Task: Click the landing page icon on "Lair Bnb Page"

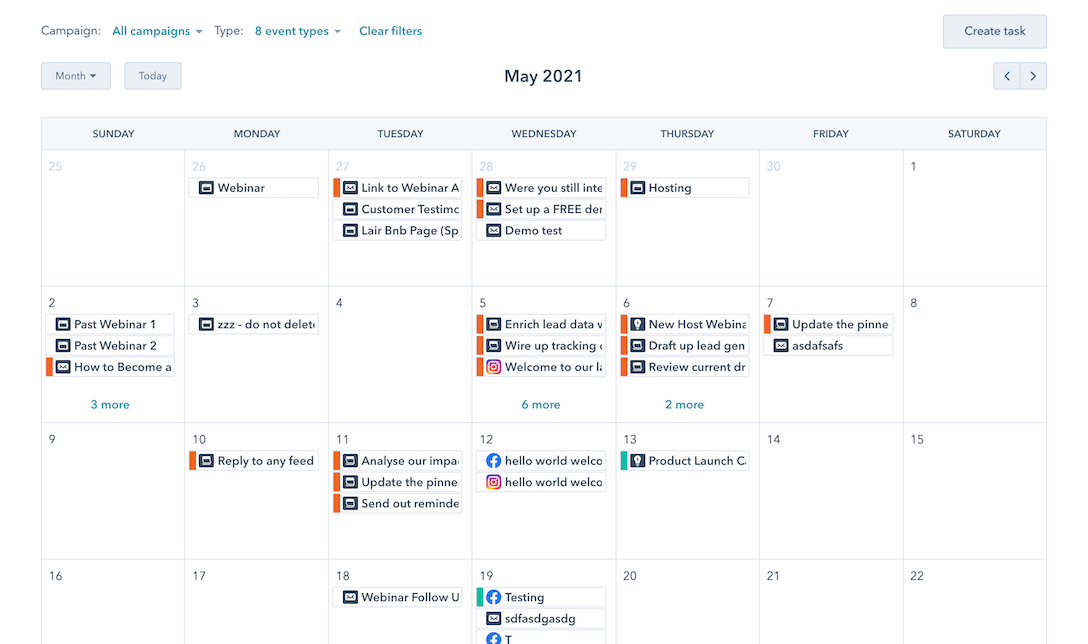Action: coord(352,229)
